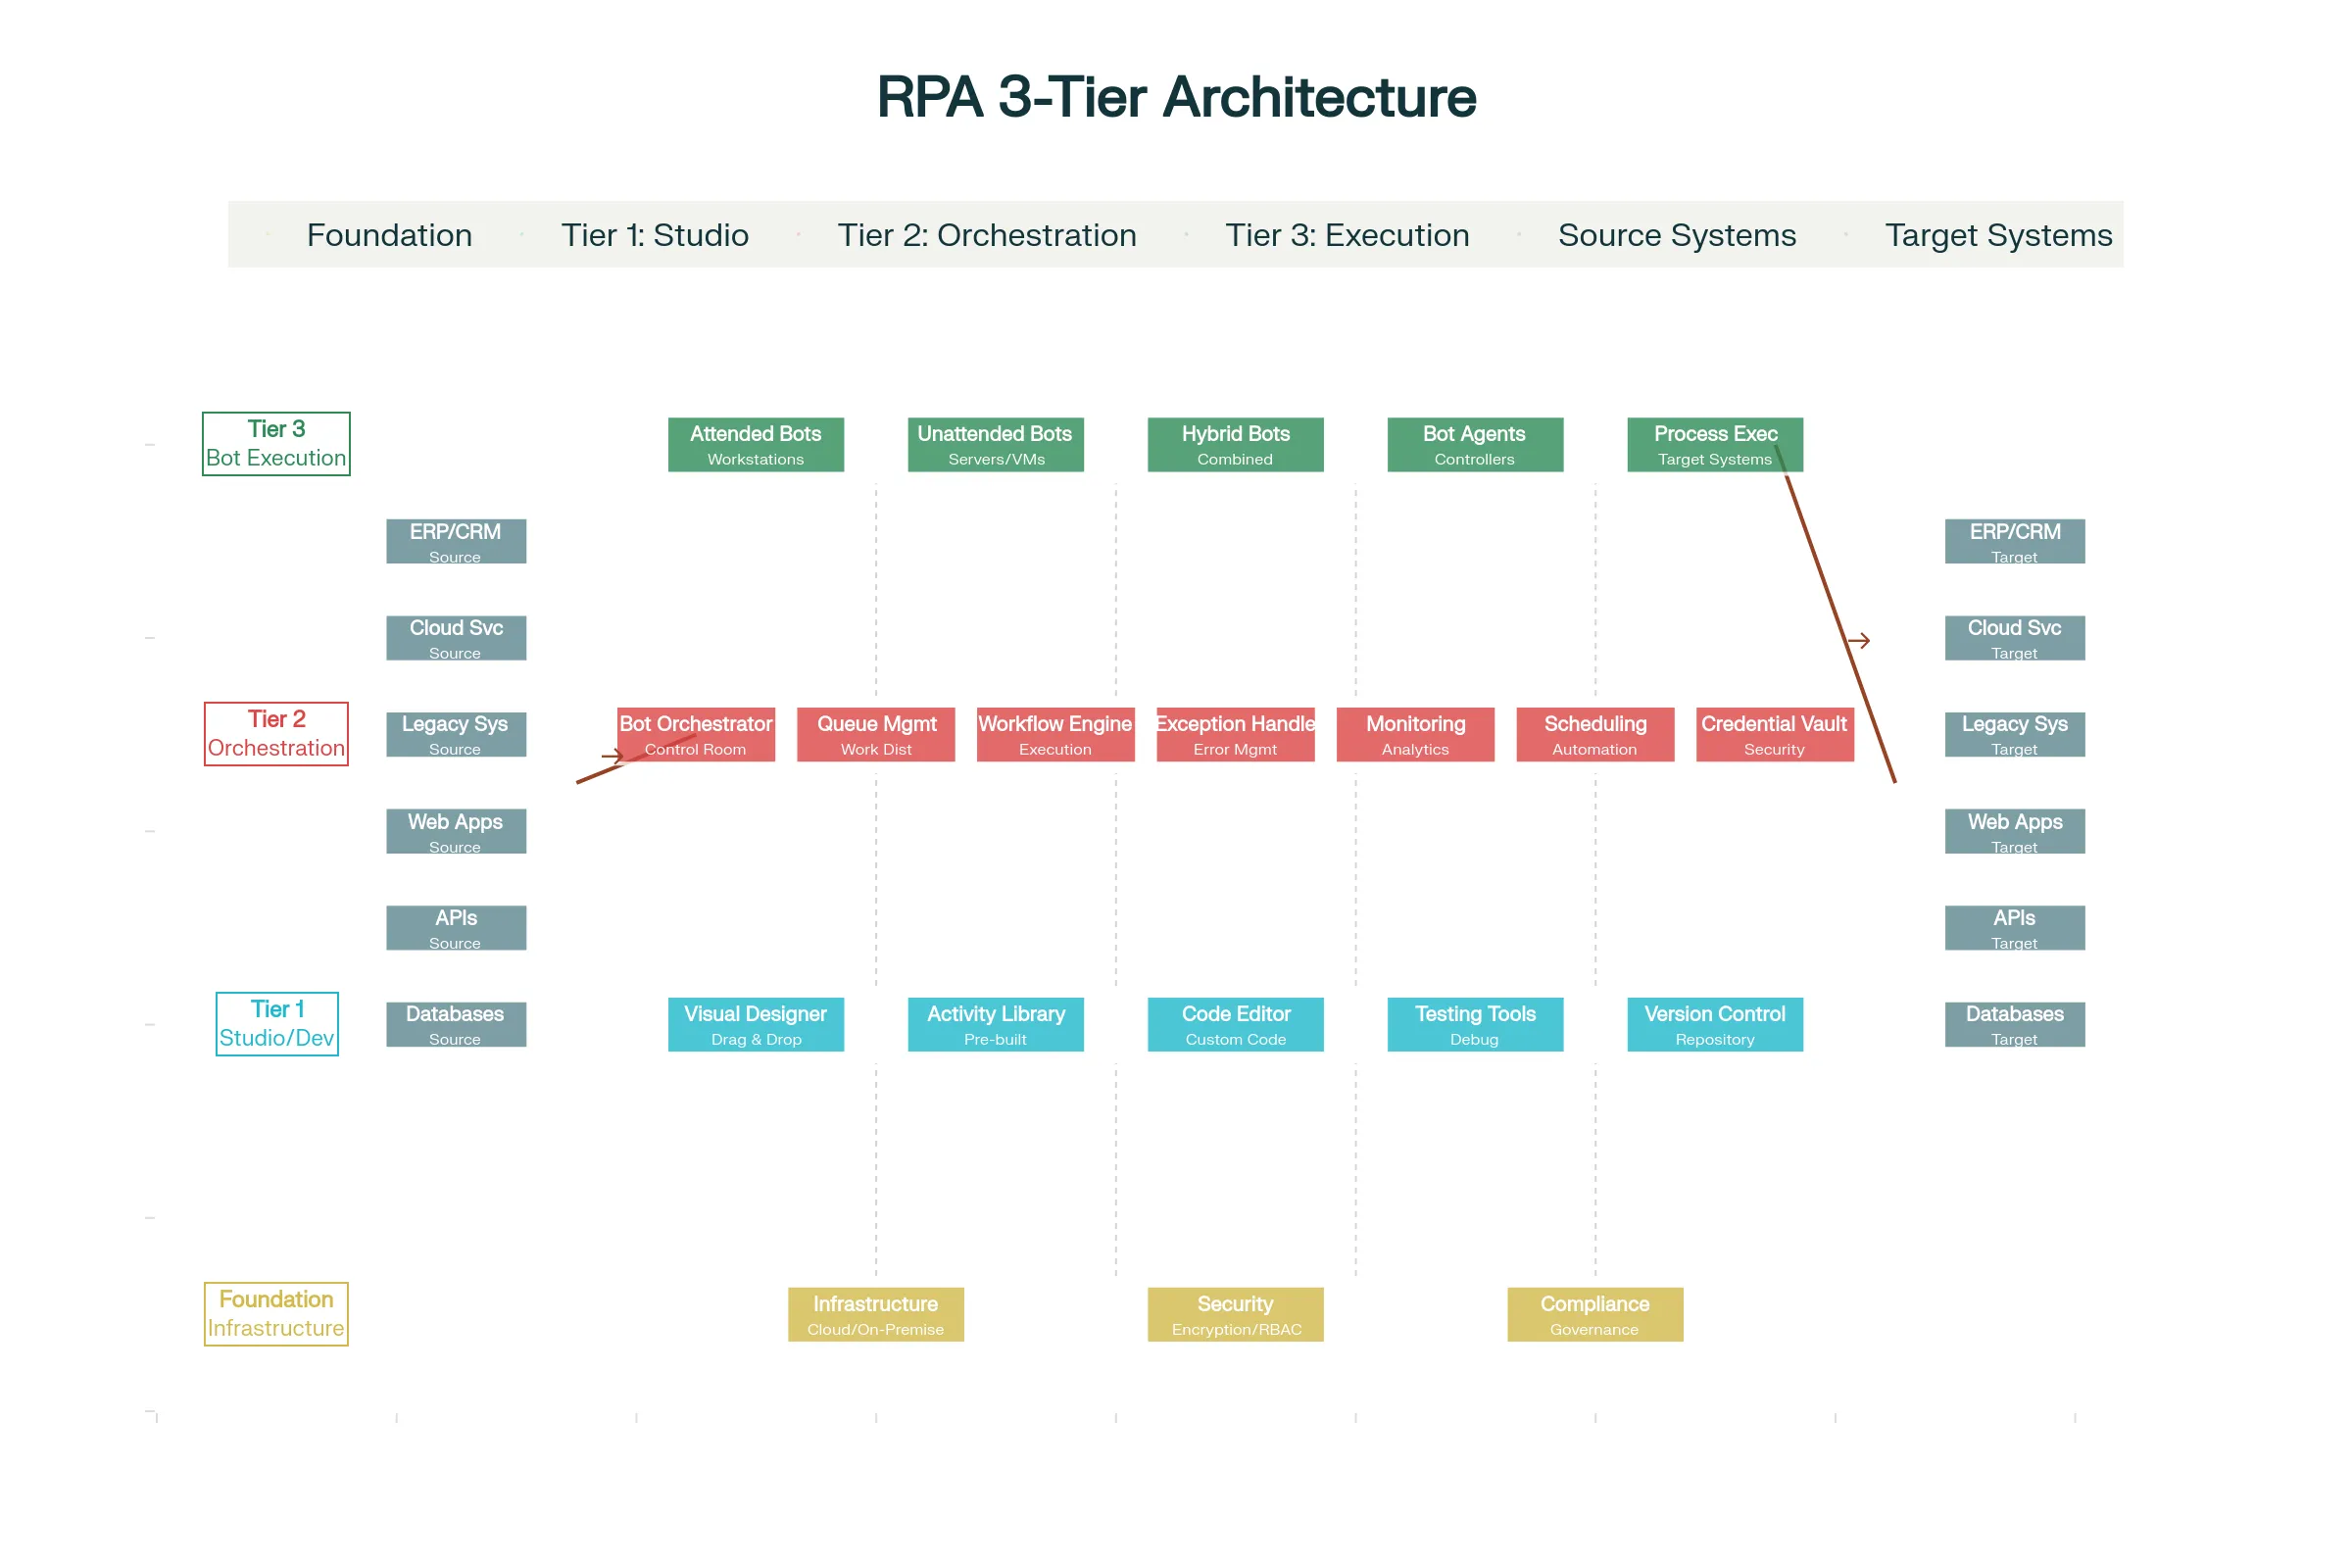The height and width of the screenshot is (1568, 2352).
Task: Select the Process Exec node
Action: point(1714,443)
